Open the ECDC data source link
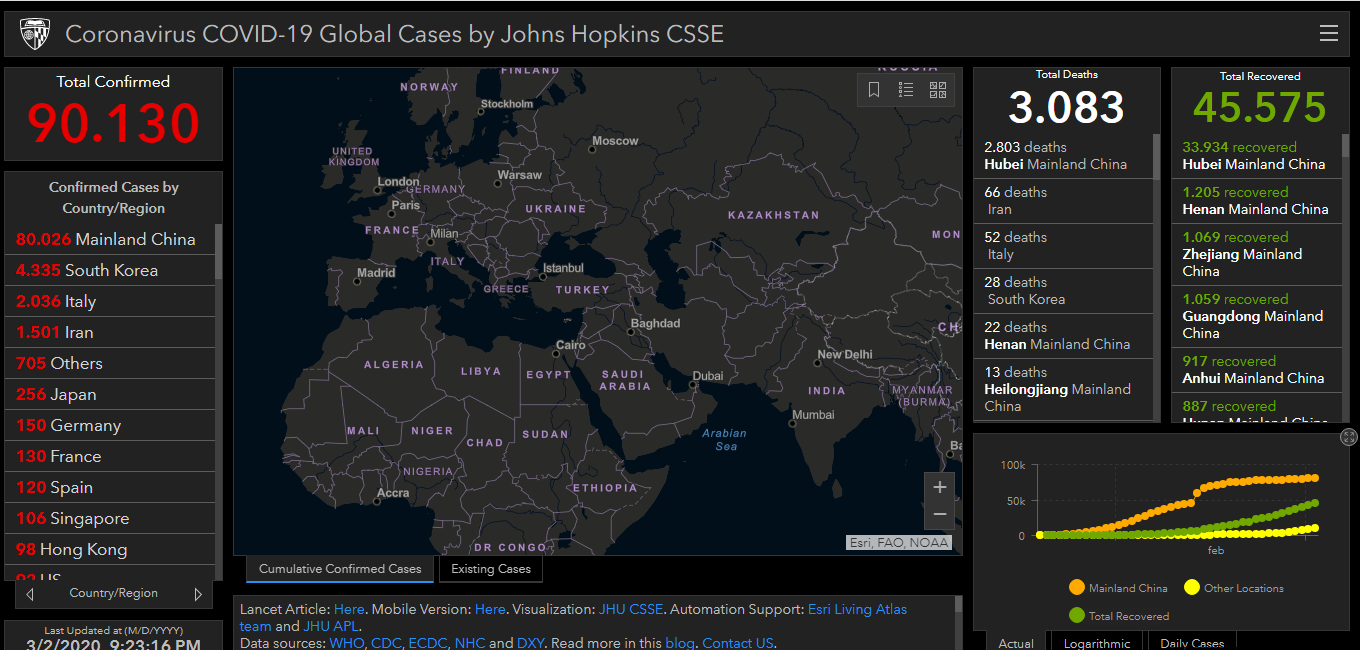Viewport: 1360px width, 650px height. 428,643
